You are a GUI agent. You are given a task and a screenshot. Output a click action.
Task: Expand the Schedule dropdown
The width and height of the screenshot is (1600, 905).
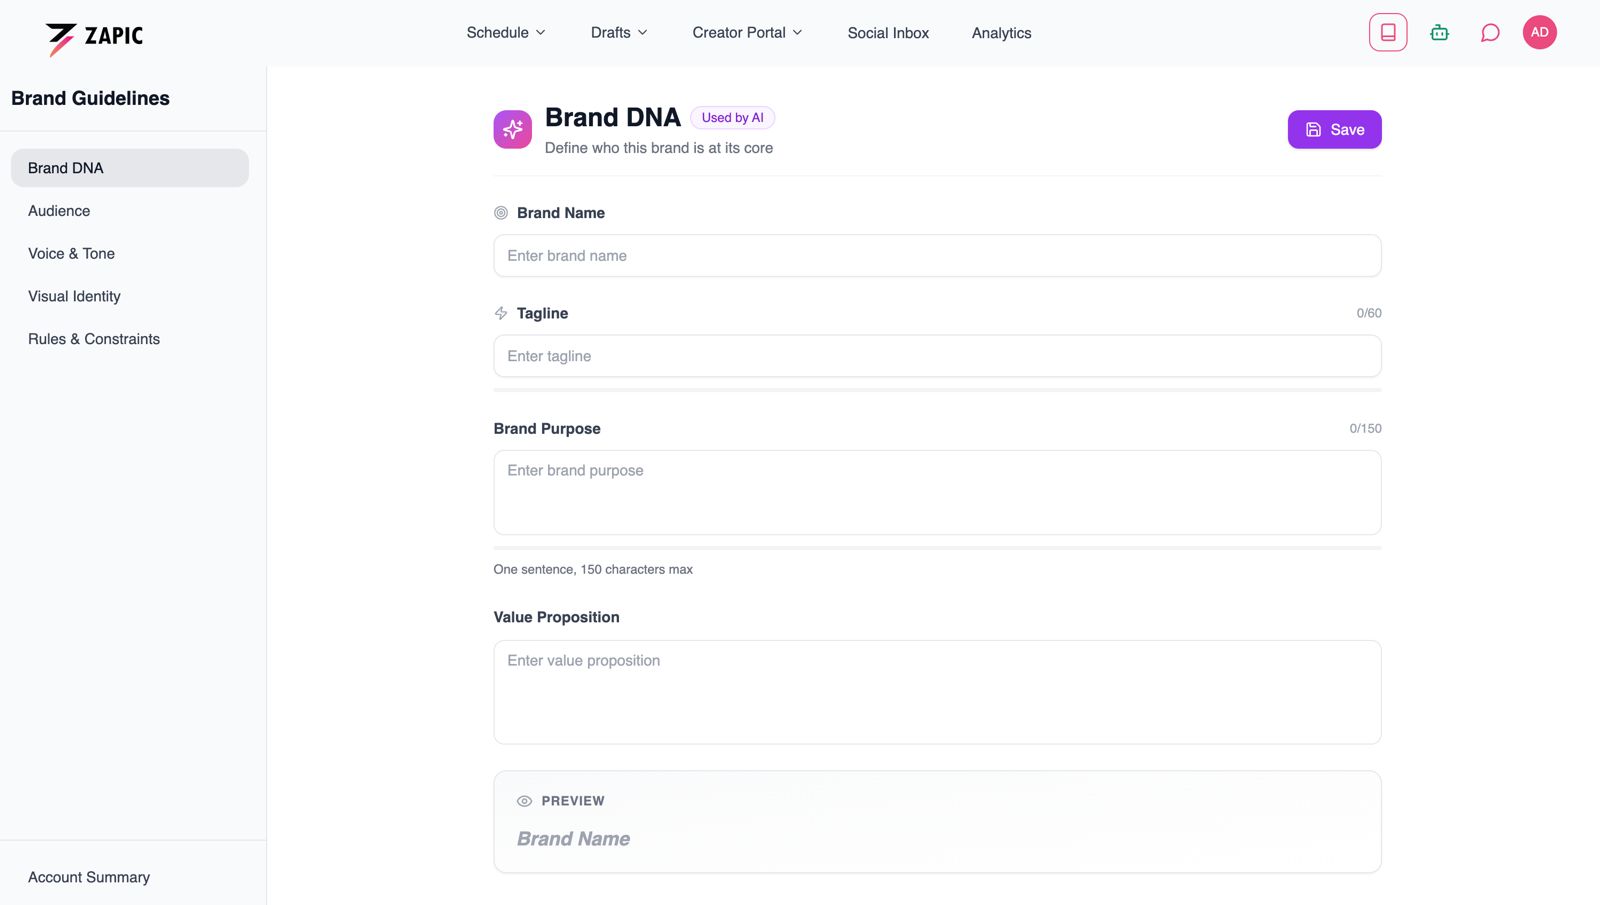click(x=505, y=32)
